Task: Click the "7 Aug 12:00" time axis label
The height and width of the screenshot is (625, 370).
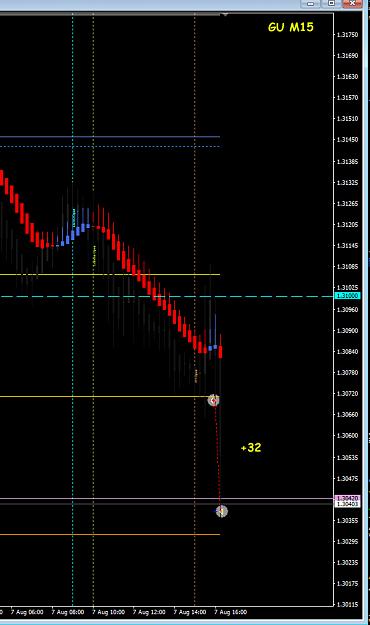Action: coord(149,612)
